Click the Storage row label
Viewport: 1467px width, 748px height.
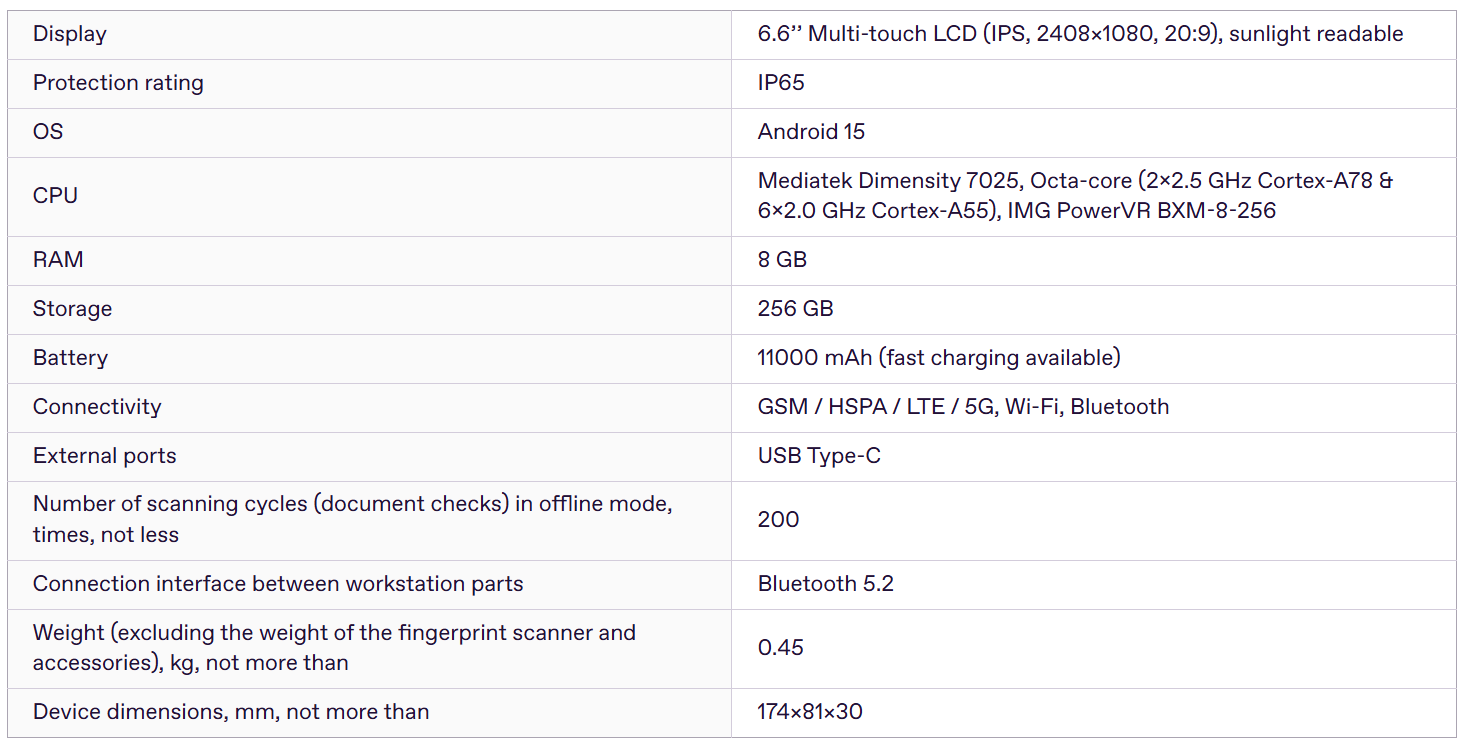(x=72, y=309)
